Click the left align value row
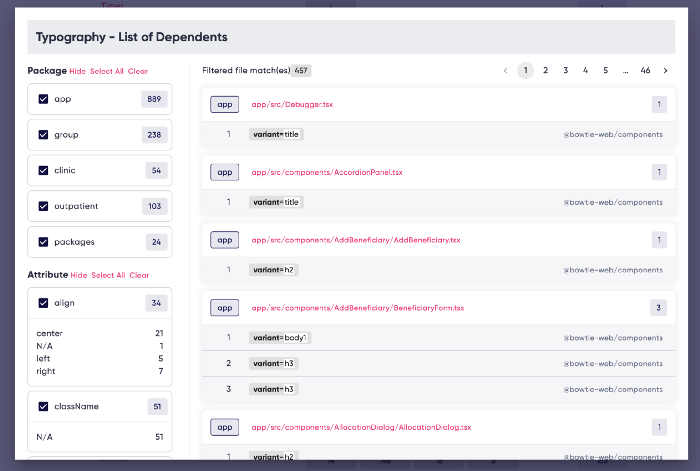Viewport: 700px width, 471px height. 100,358
